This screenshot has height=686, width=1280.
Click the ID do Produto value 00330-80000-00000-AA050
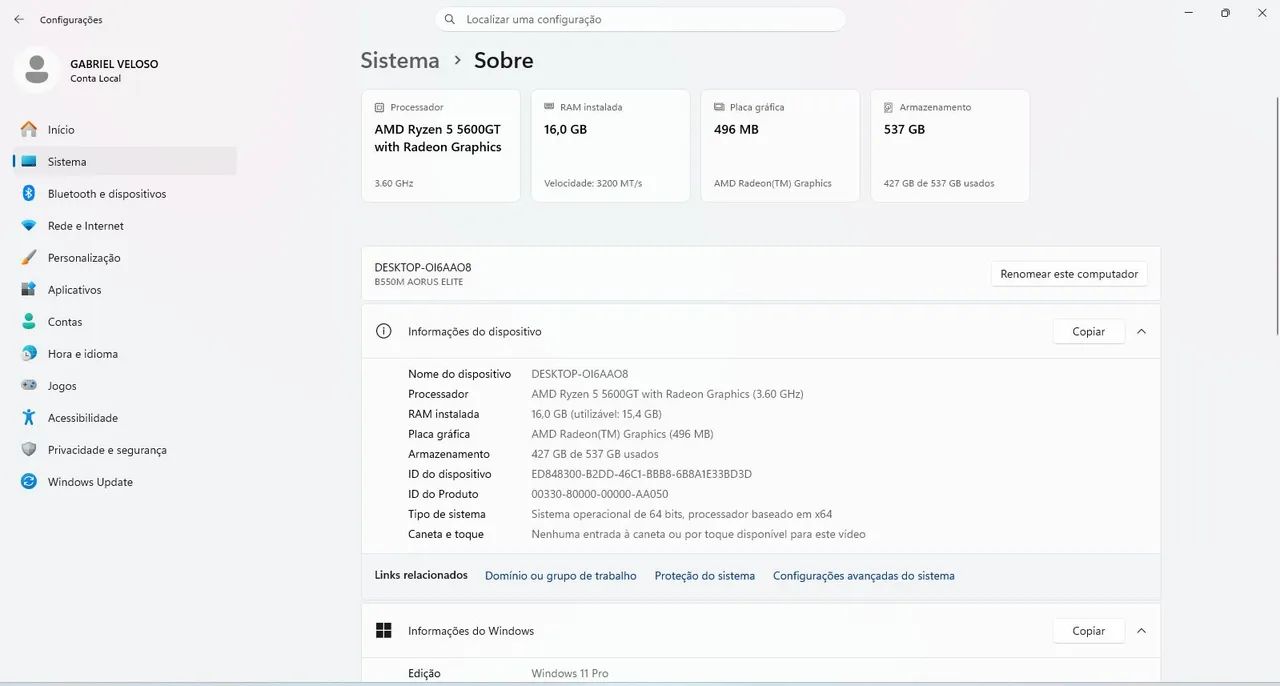(x=599, y=494)
